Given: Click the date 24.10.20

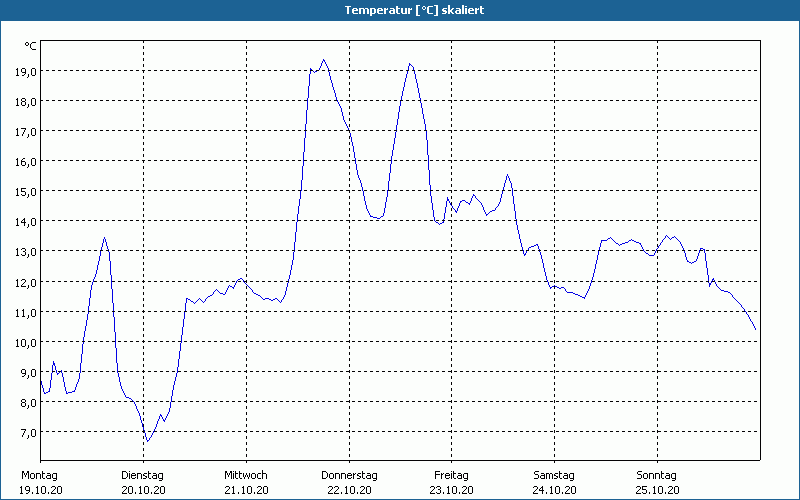Looking at the screenshot, I should [x=555, y=490].
